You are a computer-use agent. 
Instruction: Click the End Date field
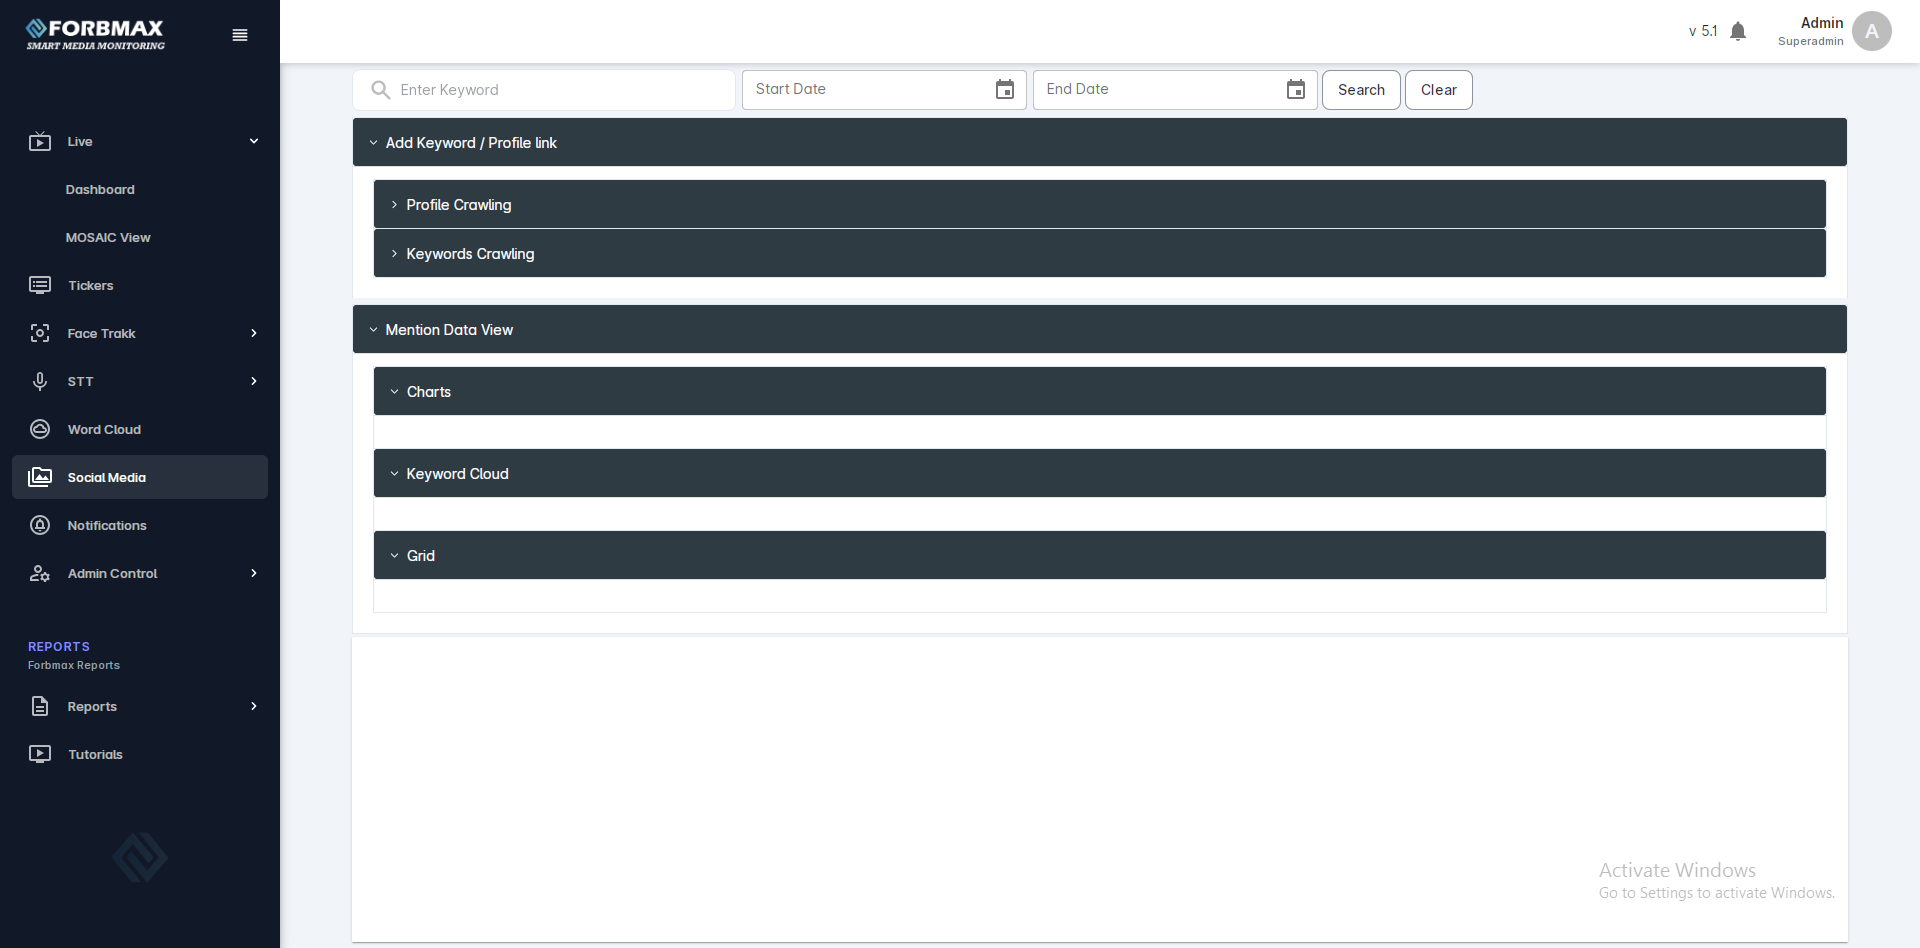click(x=1175, y=90)
